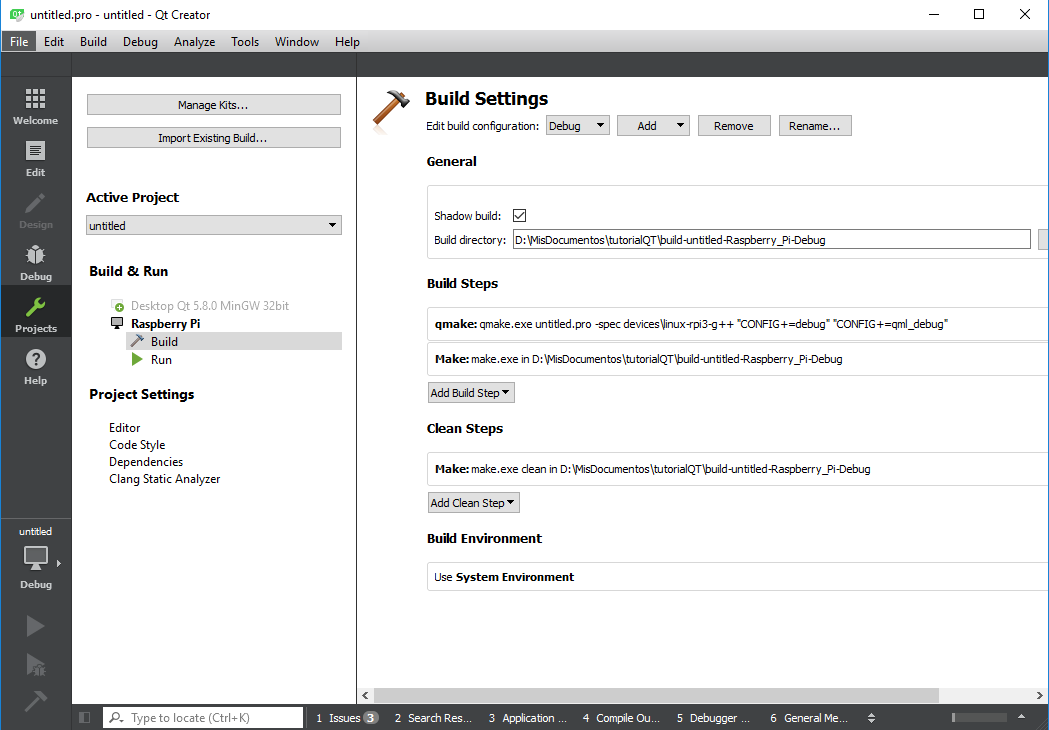Open the Issues output pane
This screenshot has height=730, width=1049.
347,717
